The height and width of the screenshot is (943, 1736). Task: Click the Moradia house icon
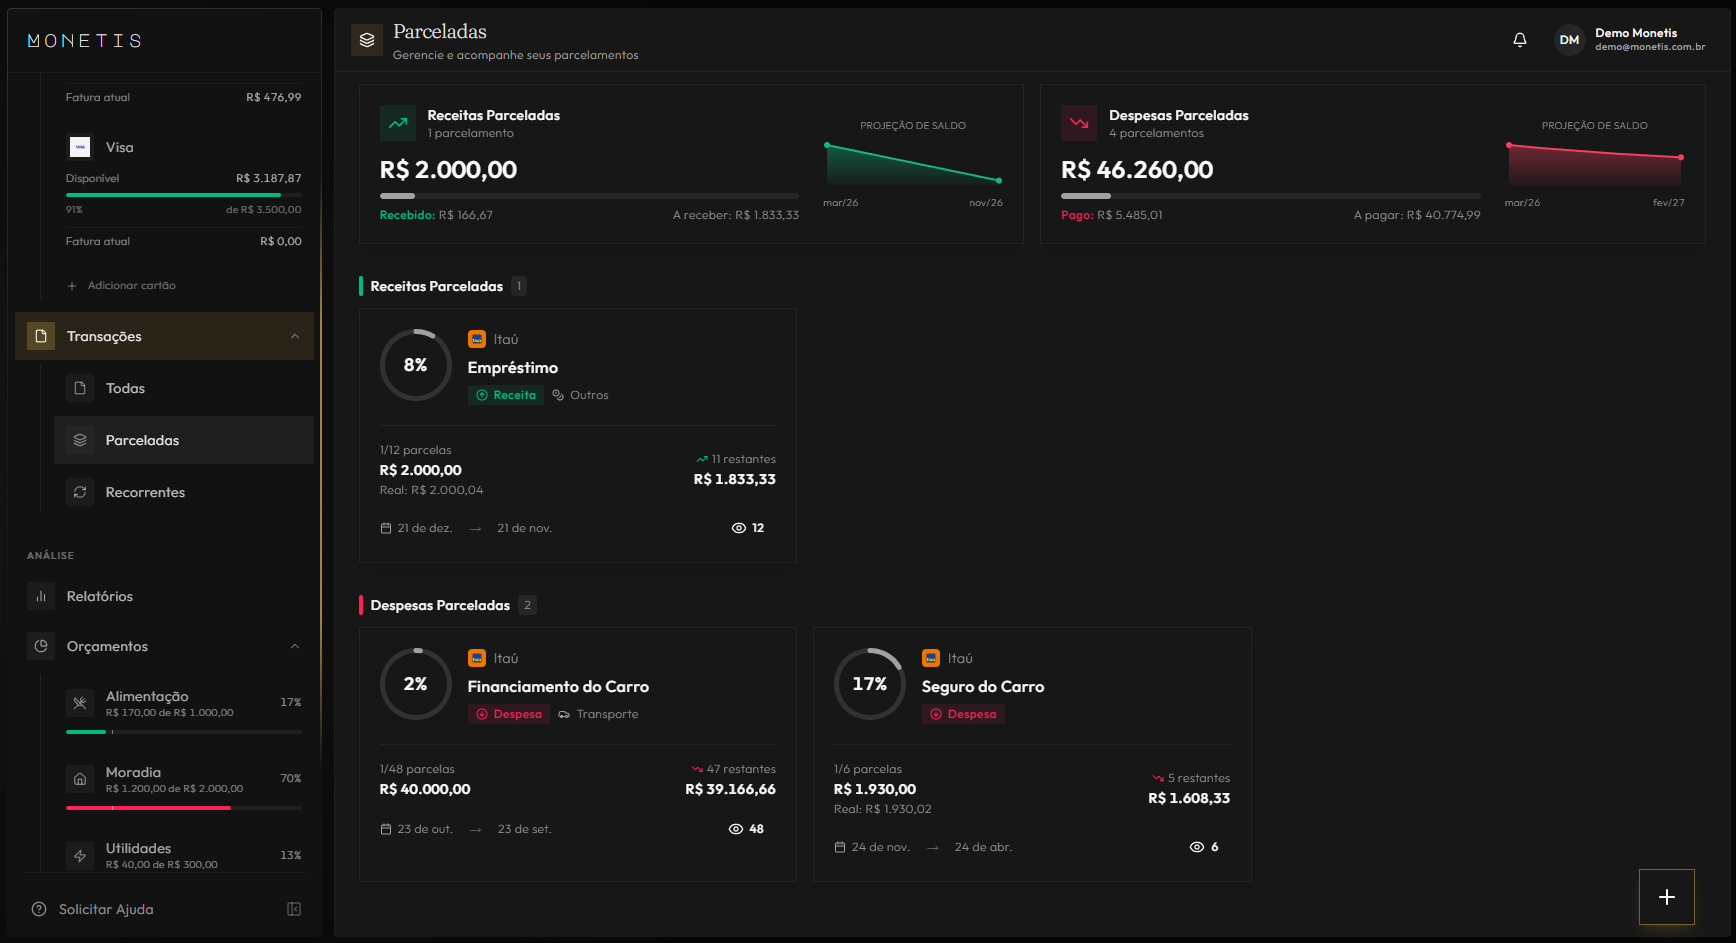pos(80,779)
